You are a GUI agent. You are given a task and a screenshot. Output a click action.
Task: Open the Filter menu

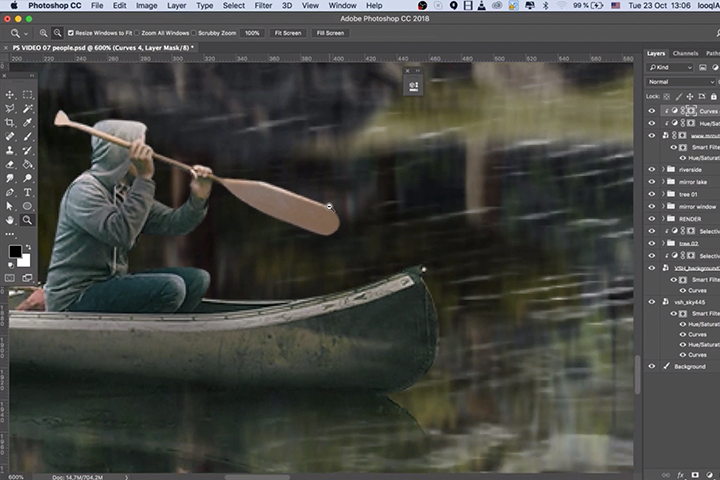pos(263,6)
